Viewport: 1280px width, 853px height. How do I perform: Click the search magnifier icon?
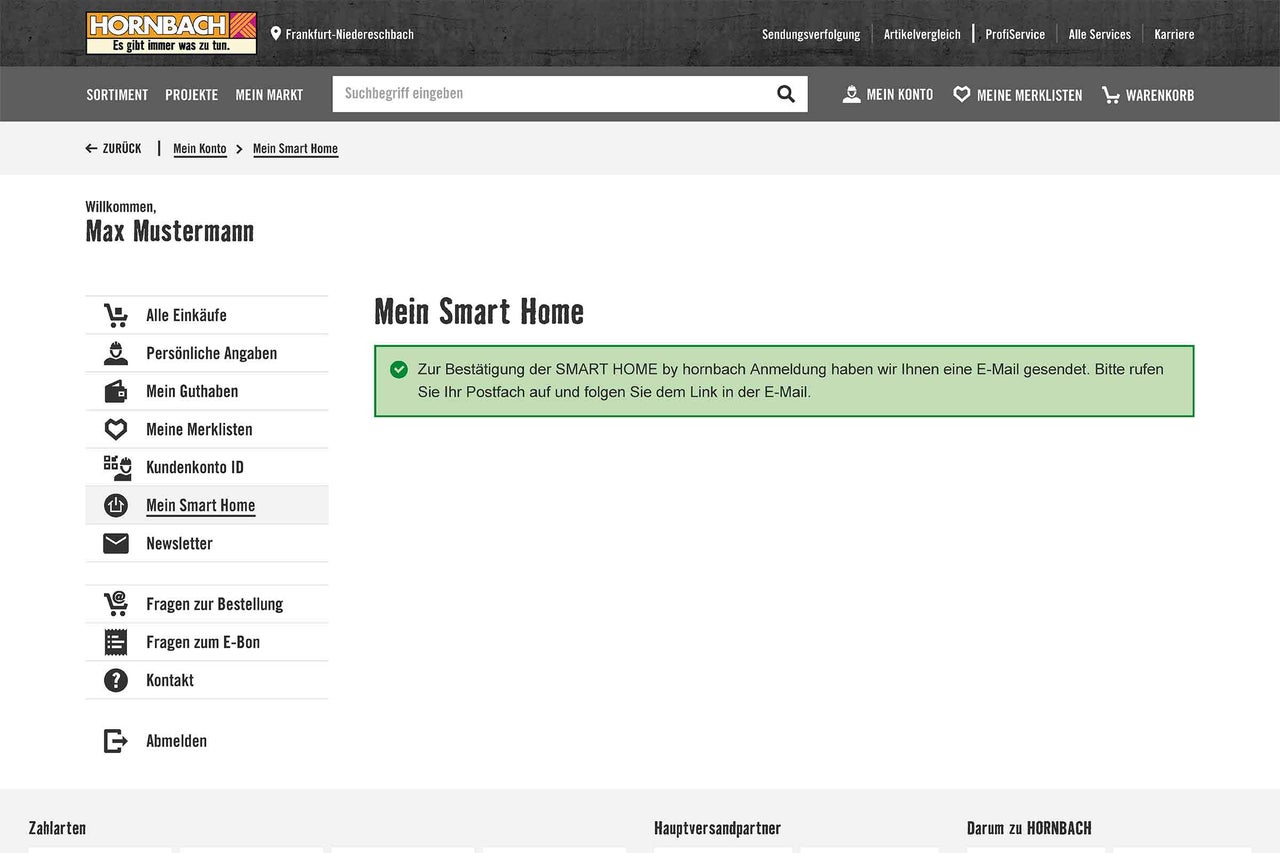coord(786,94)
